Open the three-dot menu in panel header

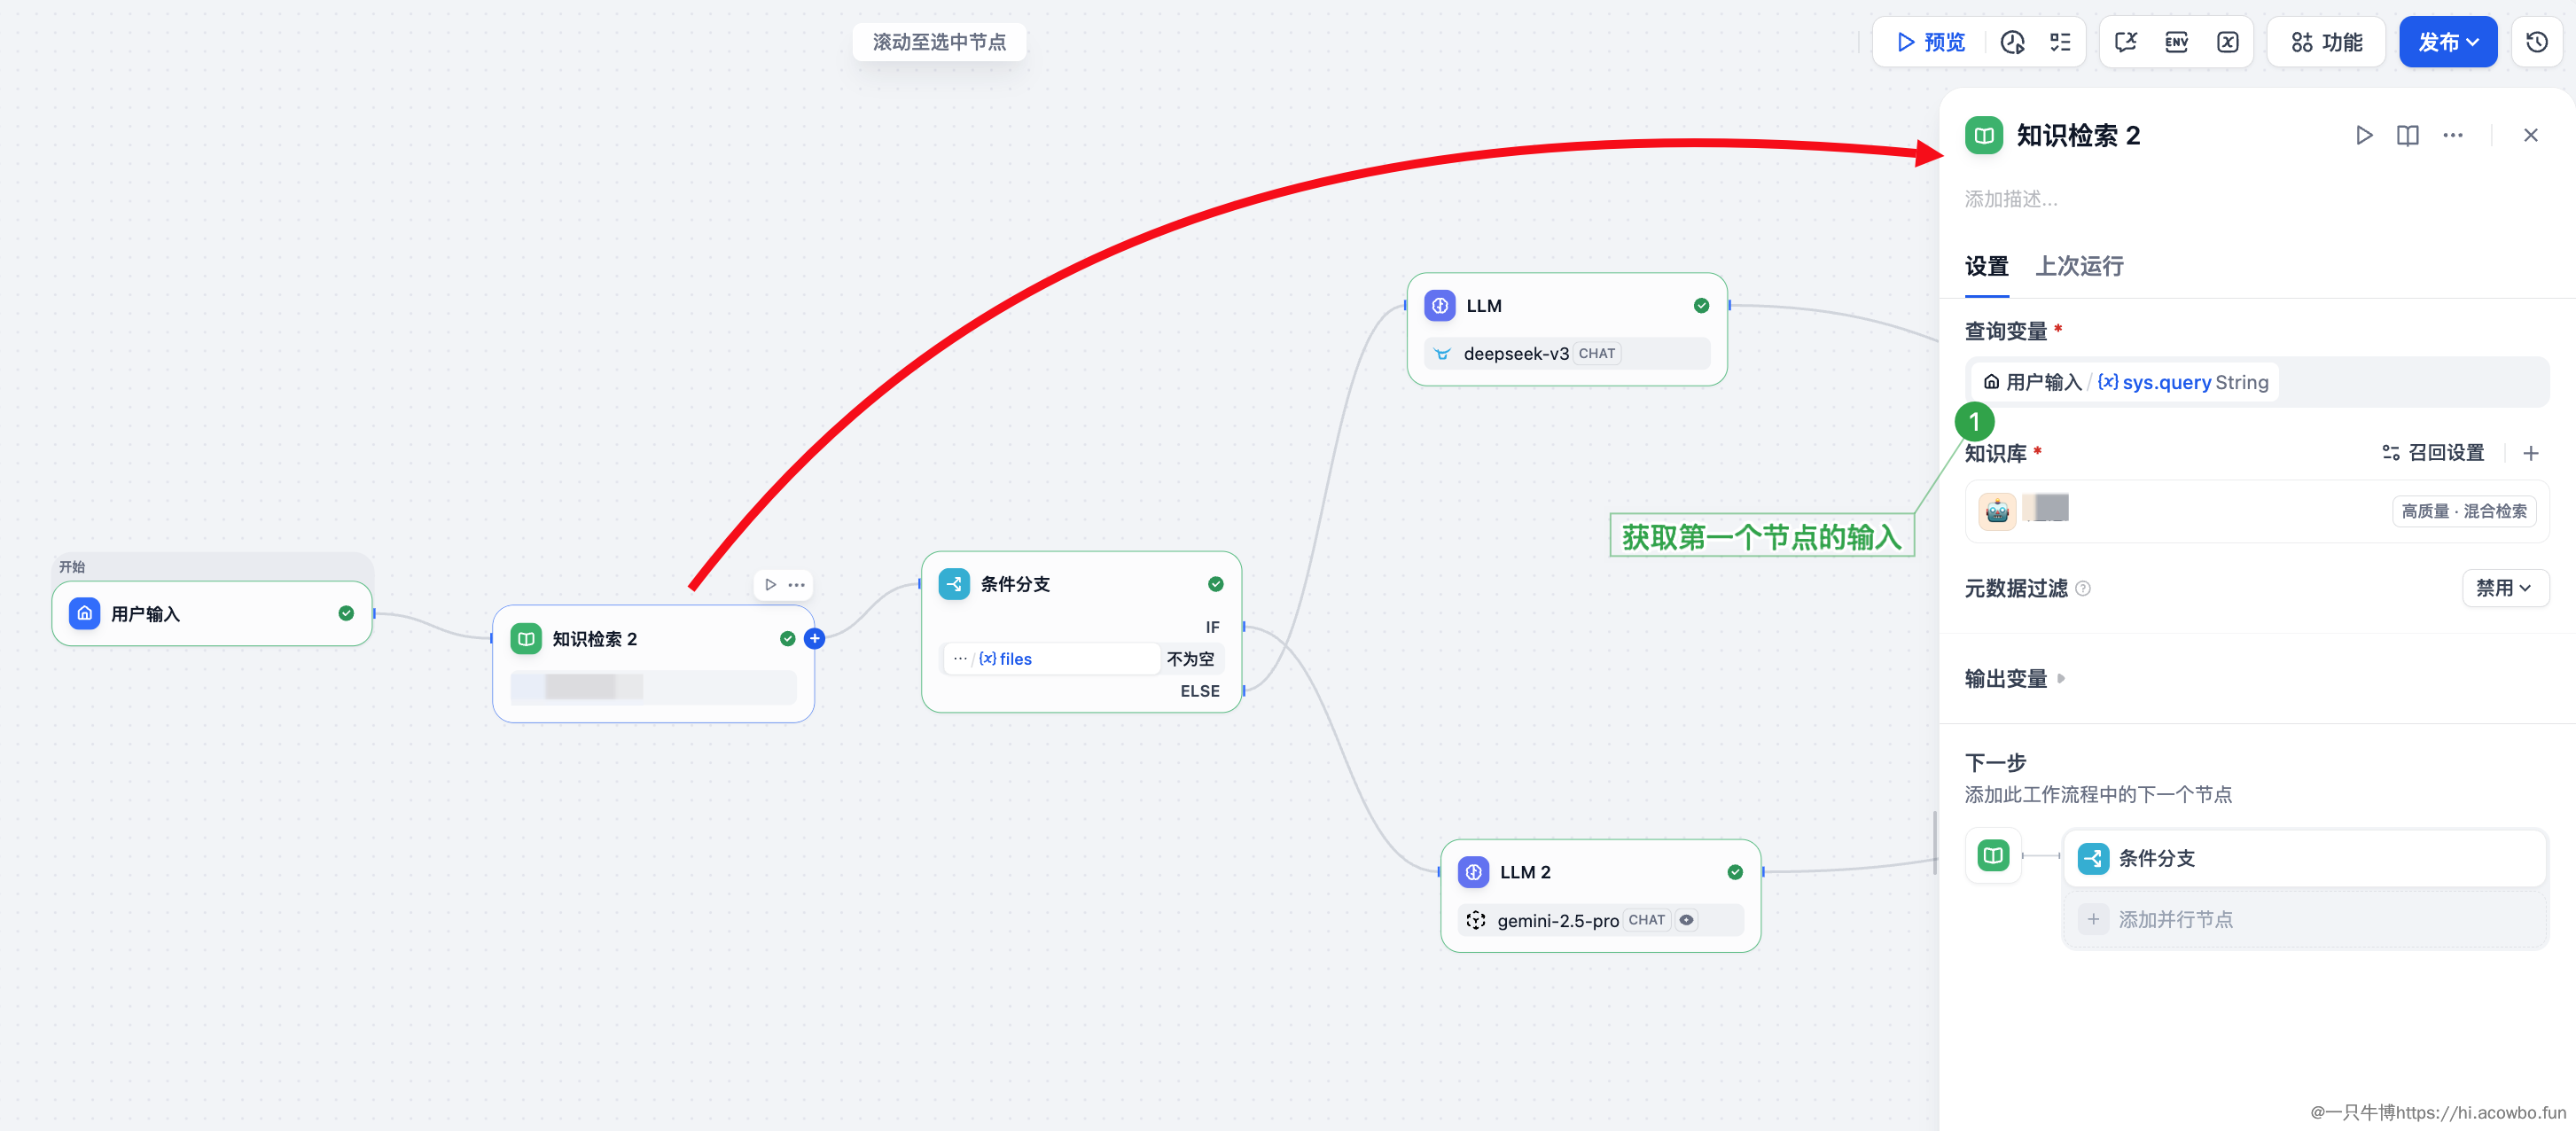pos(2453,135)
